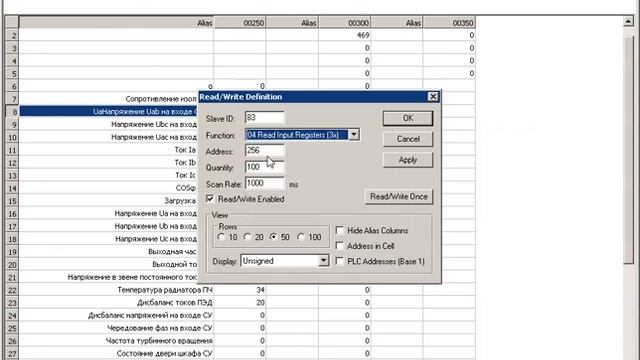Click cell value 469

pos(363,35)
